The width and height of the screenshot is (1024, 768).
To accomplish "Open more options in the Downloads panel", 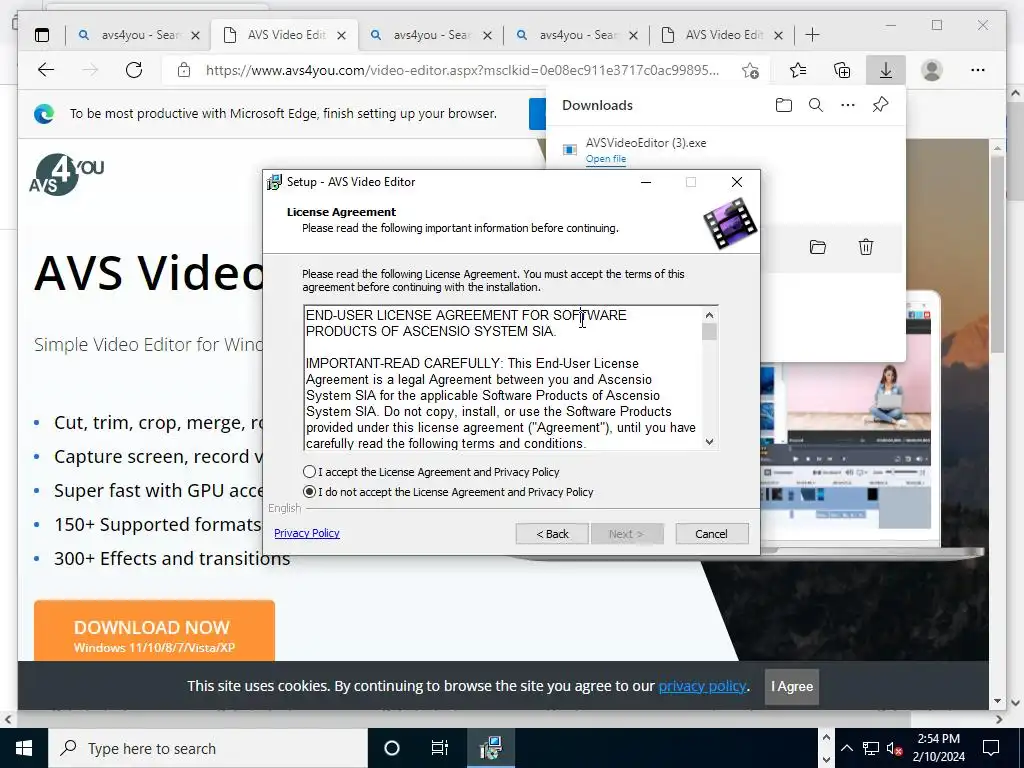I will pos(848,105).
